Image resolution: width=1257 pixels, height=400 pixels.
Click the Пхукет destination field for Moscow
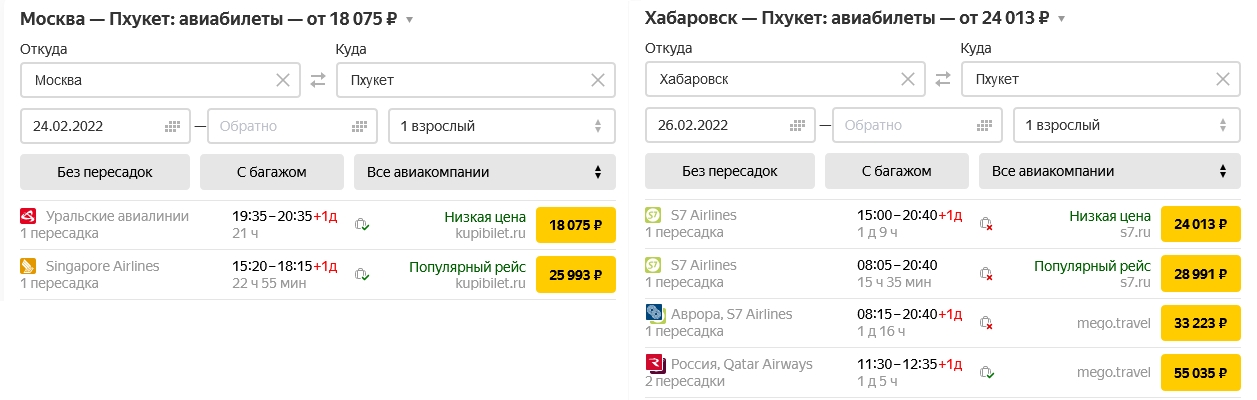(476, 80)
